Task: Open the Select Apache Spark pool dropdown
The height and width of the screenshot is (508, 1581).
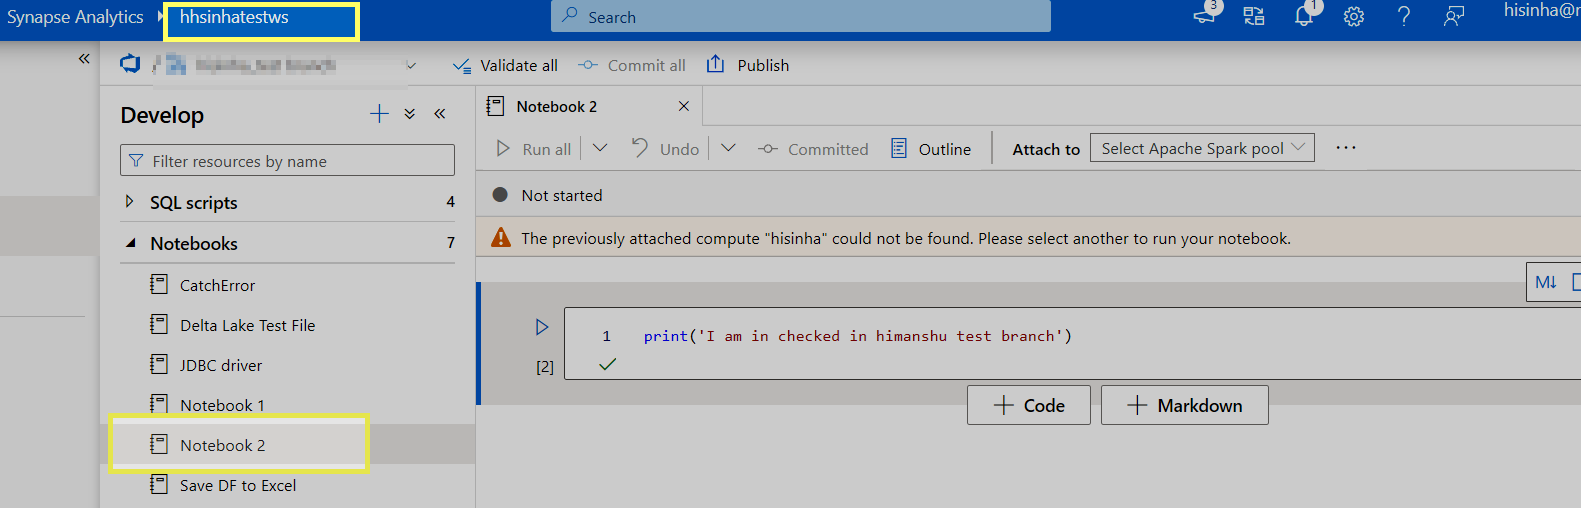Action: (x=1202, y=148)
